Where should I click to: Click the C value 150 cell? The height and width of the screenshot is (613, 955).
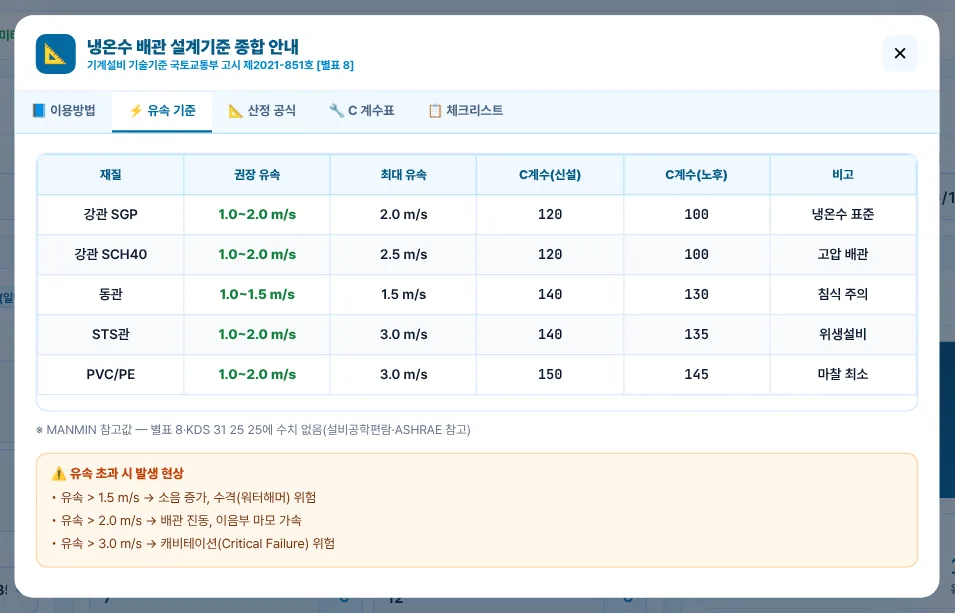pos(550,374)
